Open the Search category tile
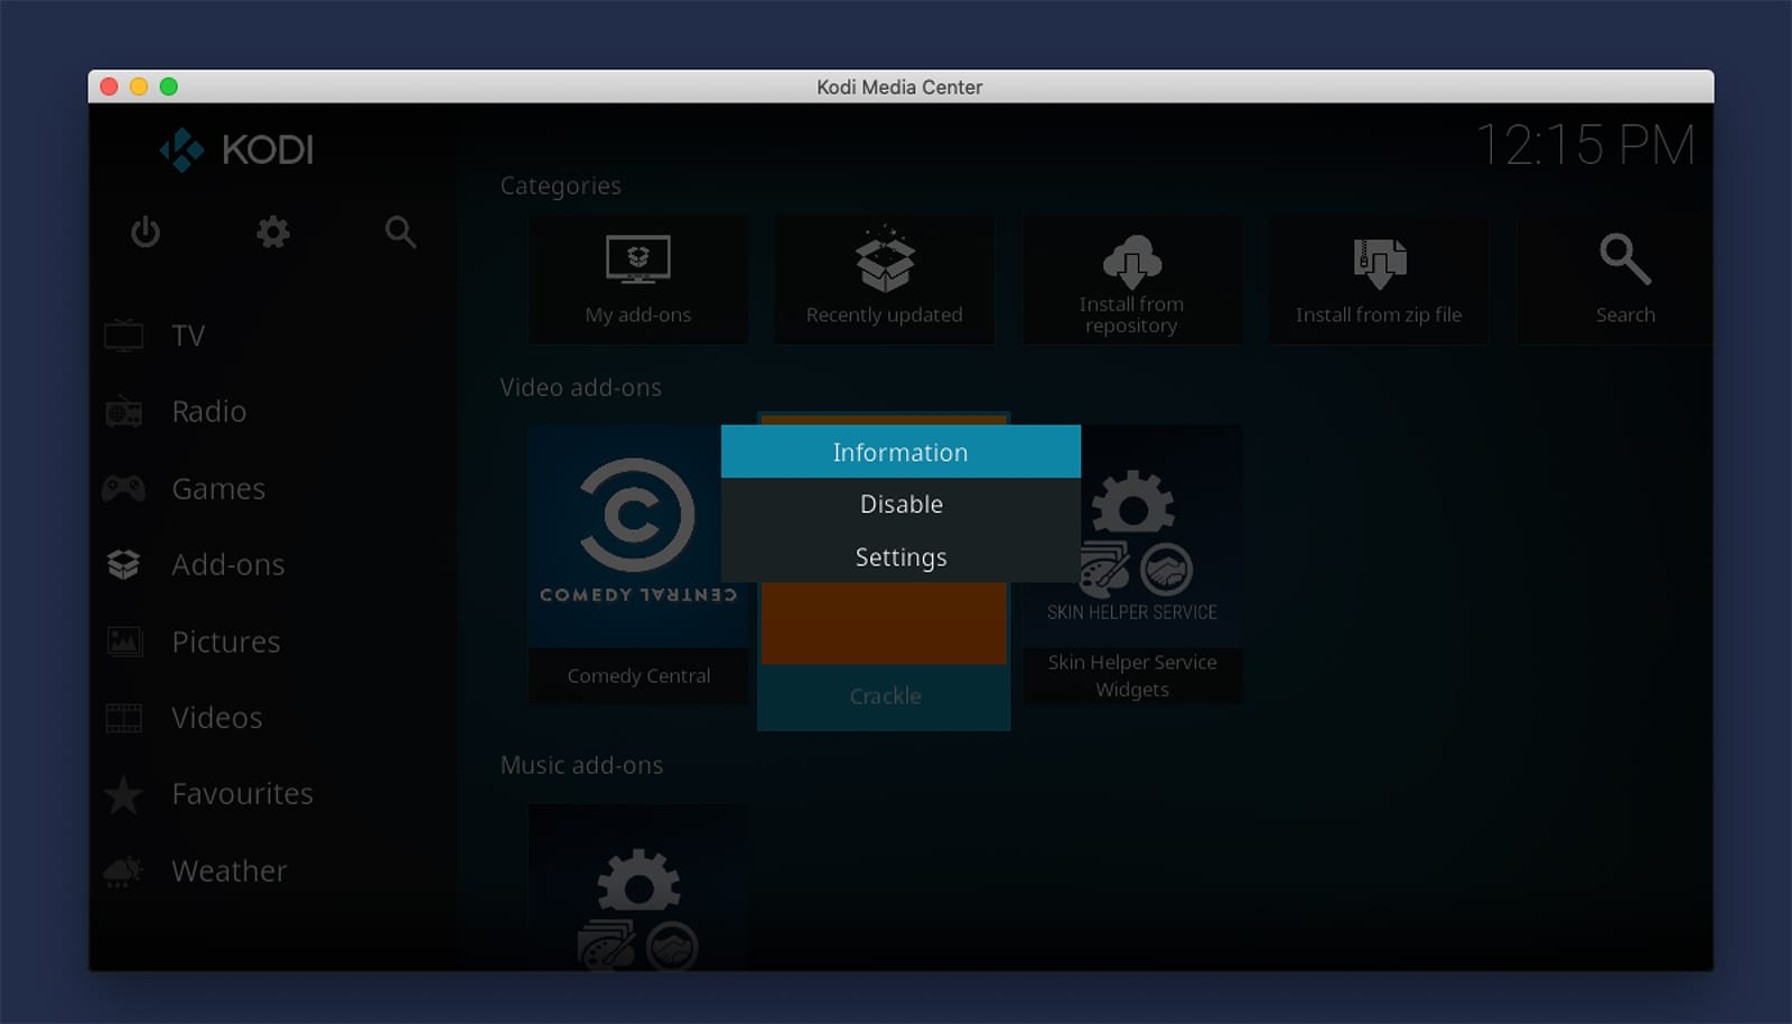Viewport: 1792px width, 1024px height. pyautogui.click(x=1616, y=281)
